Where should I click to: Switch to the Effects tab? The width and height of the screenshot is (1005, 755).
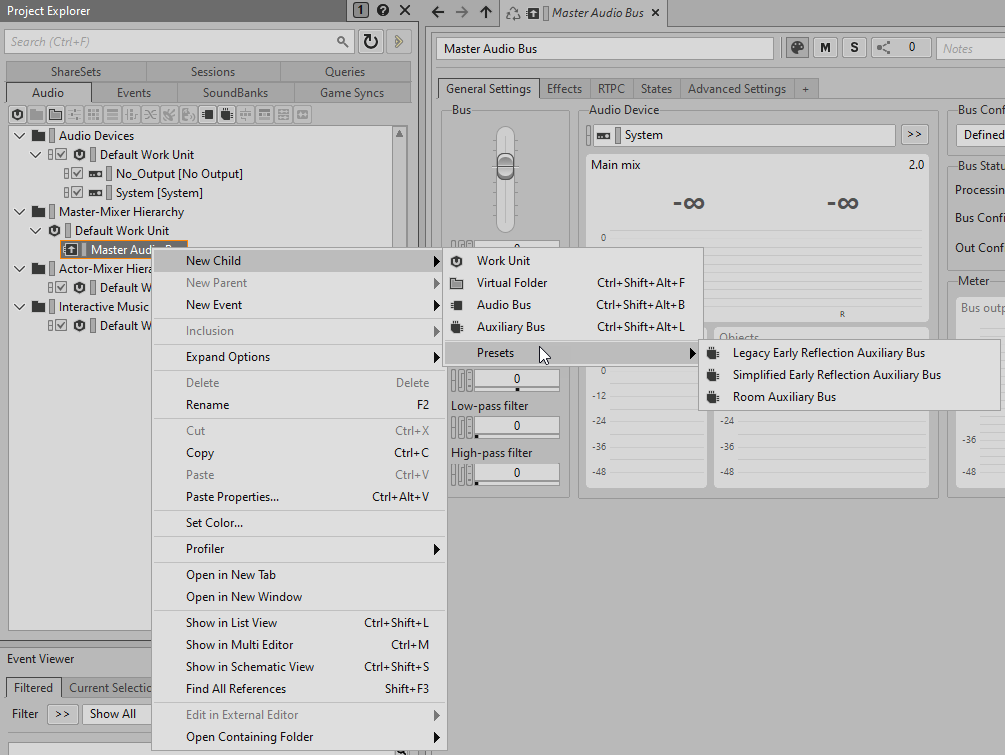[564, 89]
